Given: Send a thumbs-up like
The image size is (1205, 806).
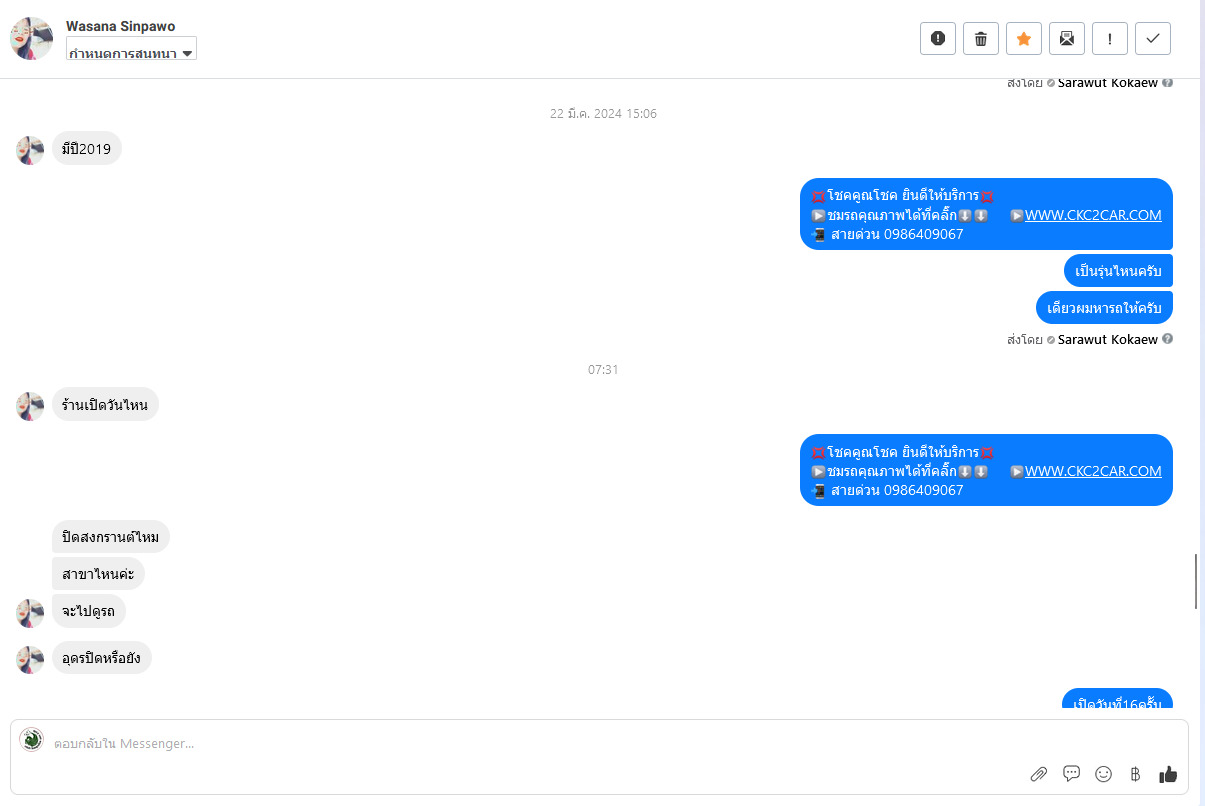Looking at the screenshot, I should tap(1167, 774).
